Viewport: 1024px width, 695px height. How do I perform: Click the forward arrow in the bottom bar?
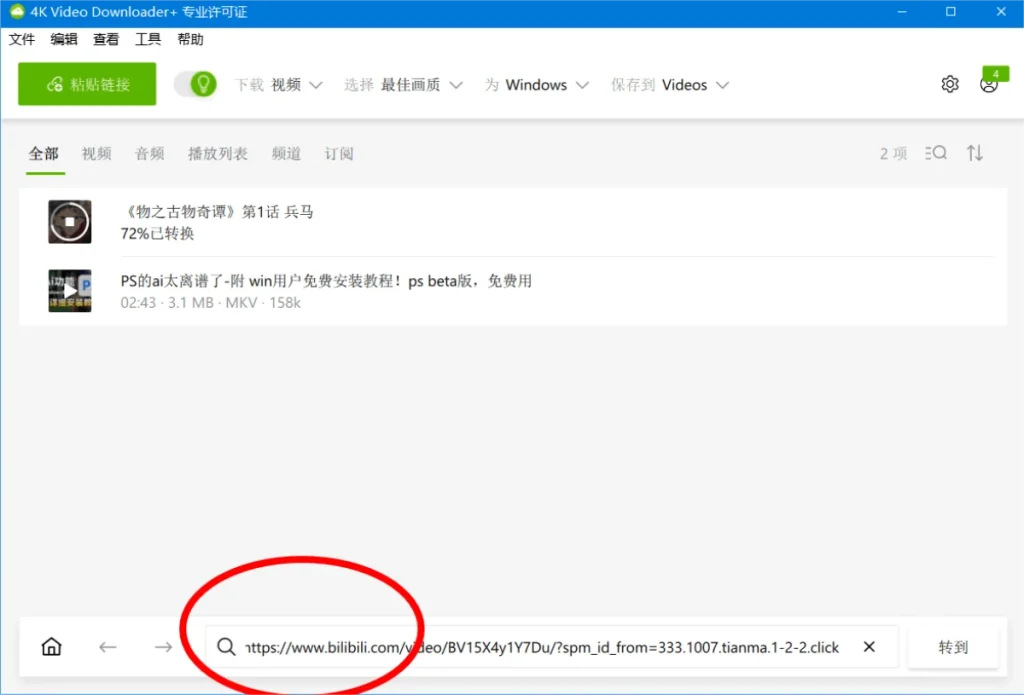(x=163, y=647)
